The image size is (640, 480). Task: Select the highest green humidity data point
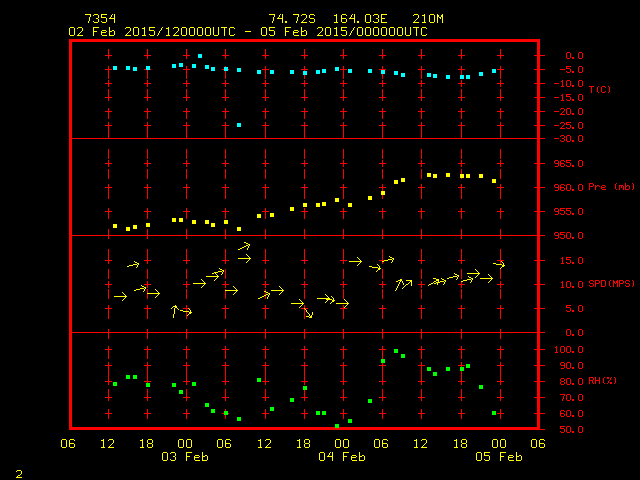396,351
